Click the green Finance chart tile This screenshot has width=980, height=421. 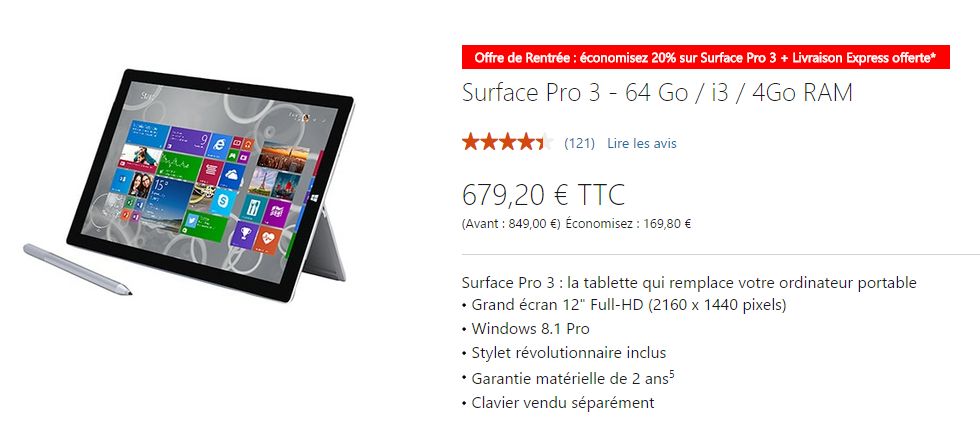(x=179, y=166)
